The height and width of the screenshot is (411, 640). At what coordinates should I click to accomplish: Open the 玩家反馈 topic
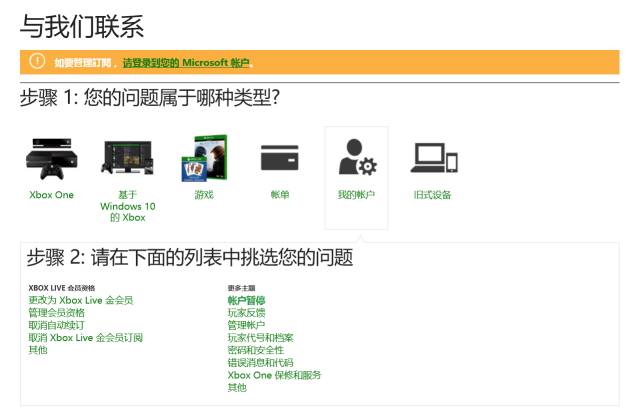tap(247, 313)
